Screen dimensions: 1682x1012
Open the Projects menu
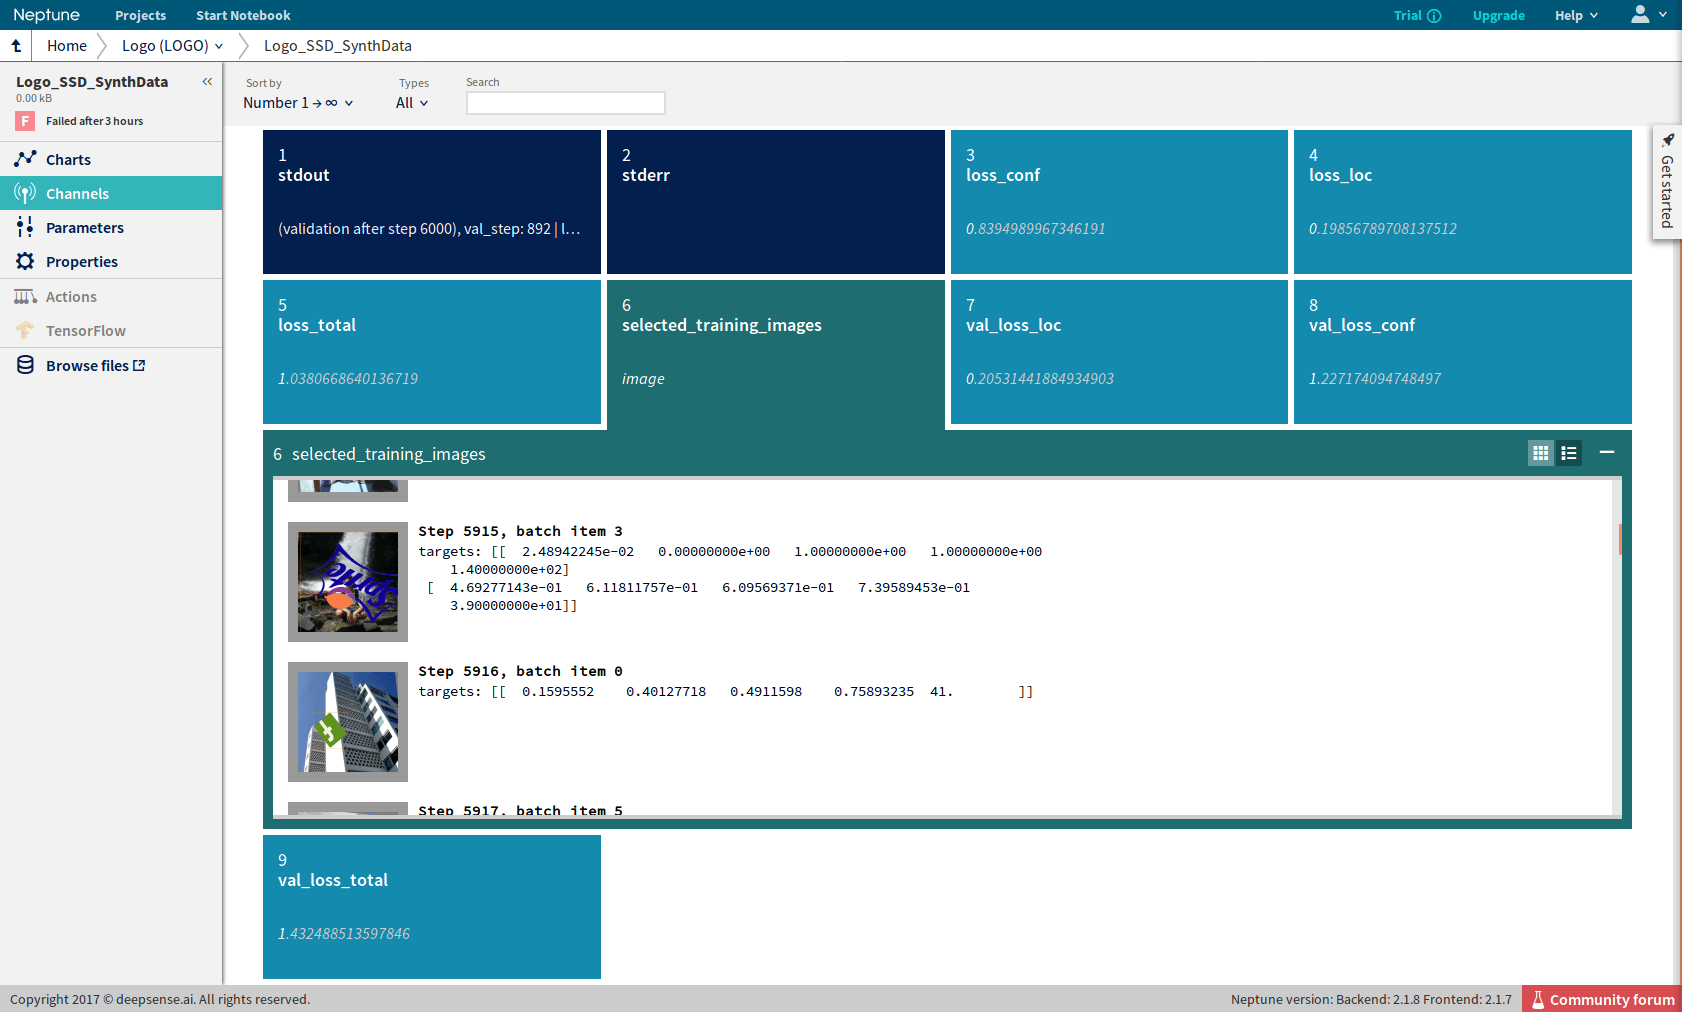(x=140, y=15)
